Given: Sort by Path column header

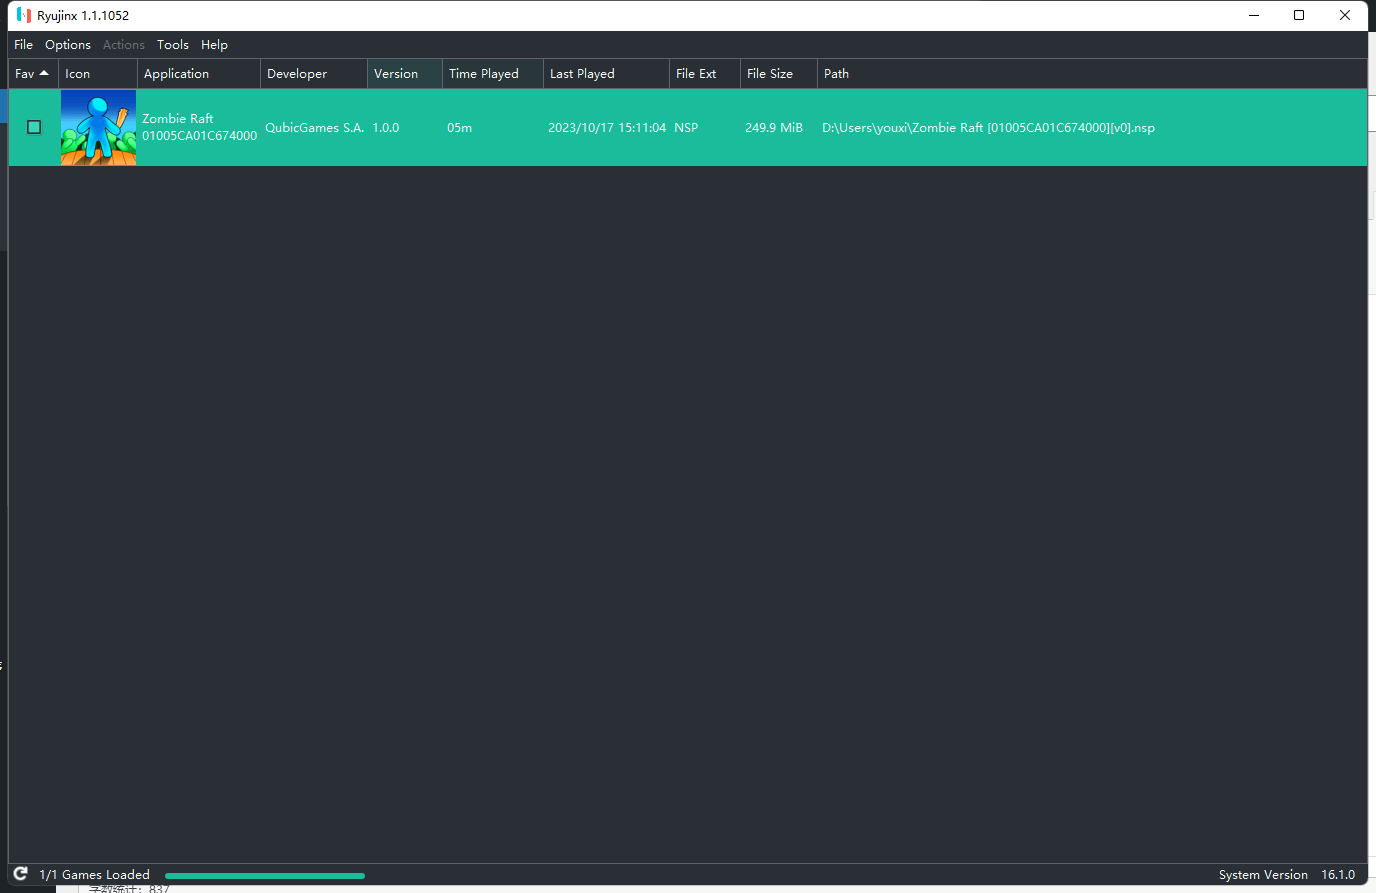Looking at the screenshot, I should 1092,74.
